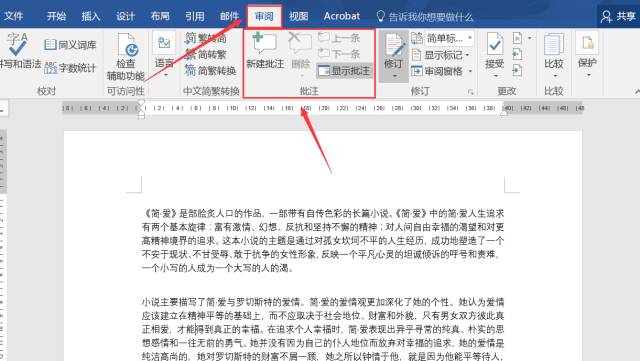Click paragraph starting 小说主要描写了简·爱
Viewport: 640px width, 361px height.
322,329
